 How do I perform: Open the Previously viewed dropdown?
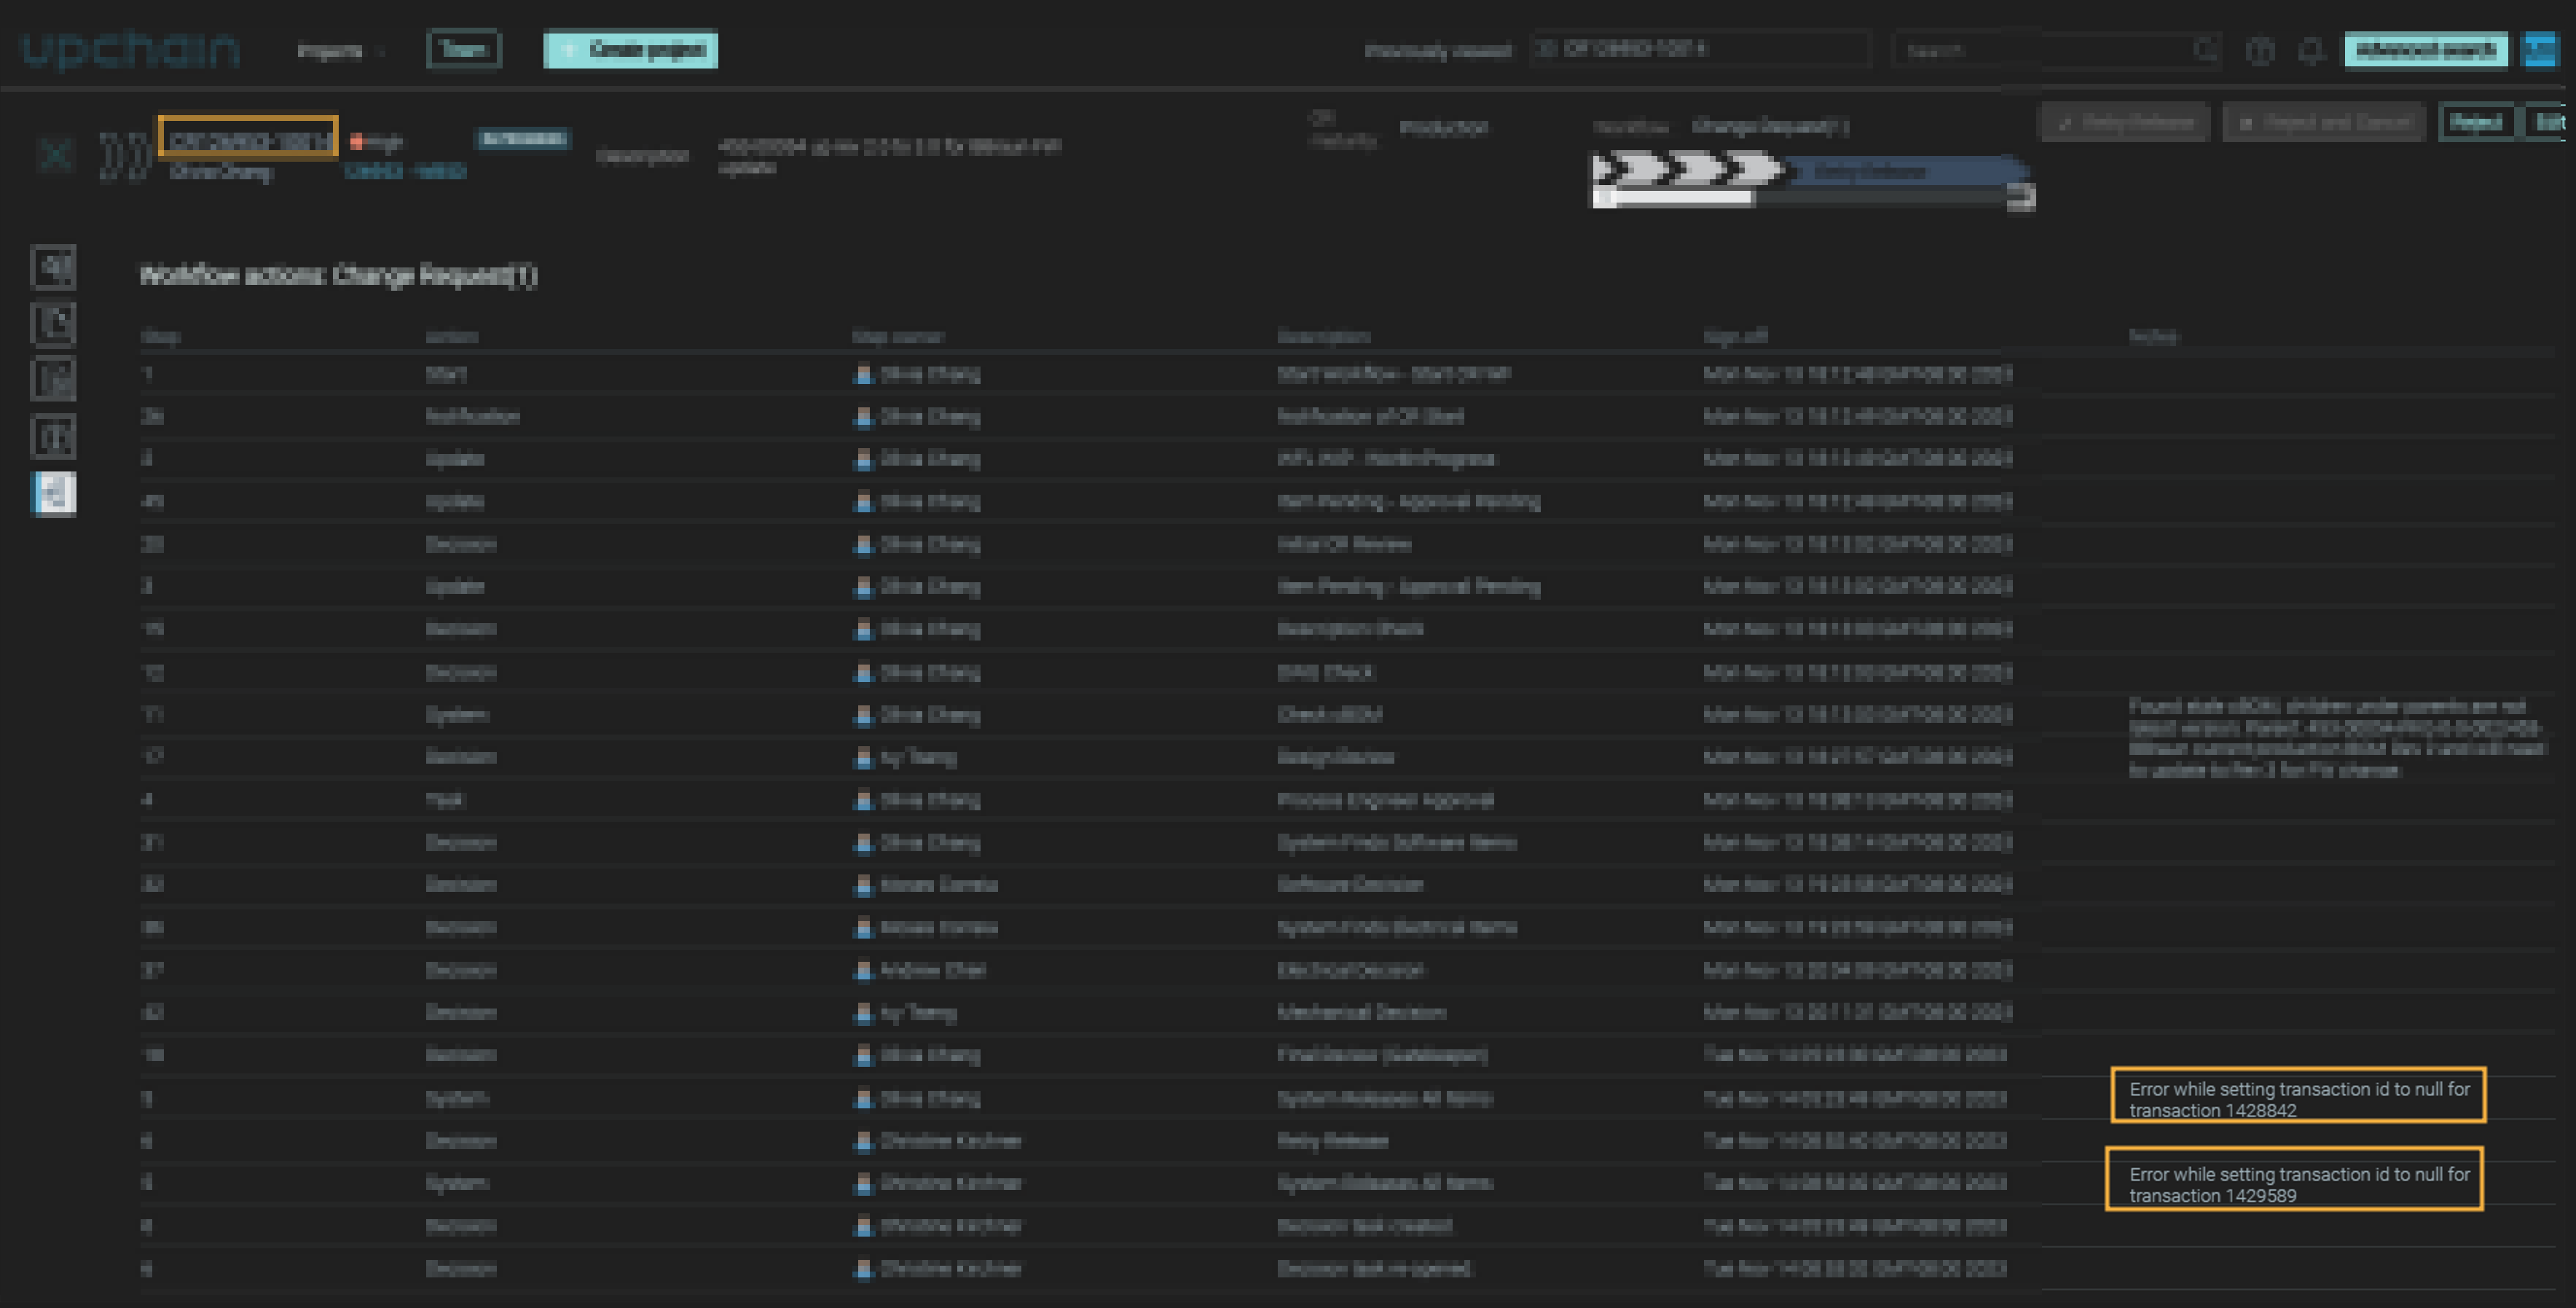click(1699, 49)
